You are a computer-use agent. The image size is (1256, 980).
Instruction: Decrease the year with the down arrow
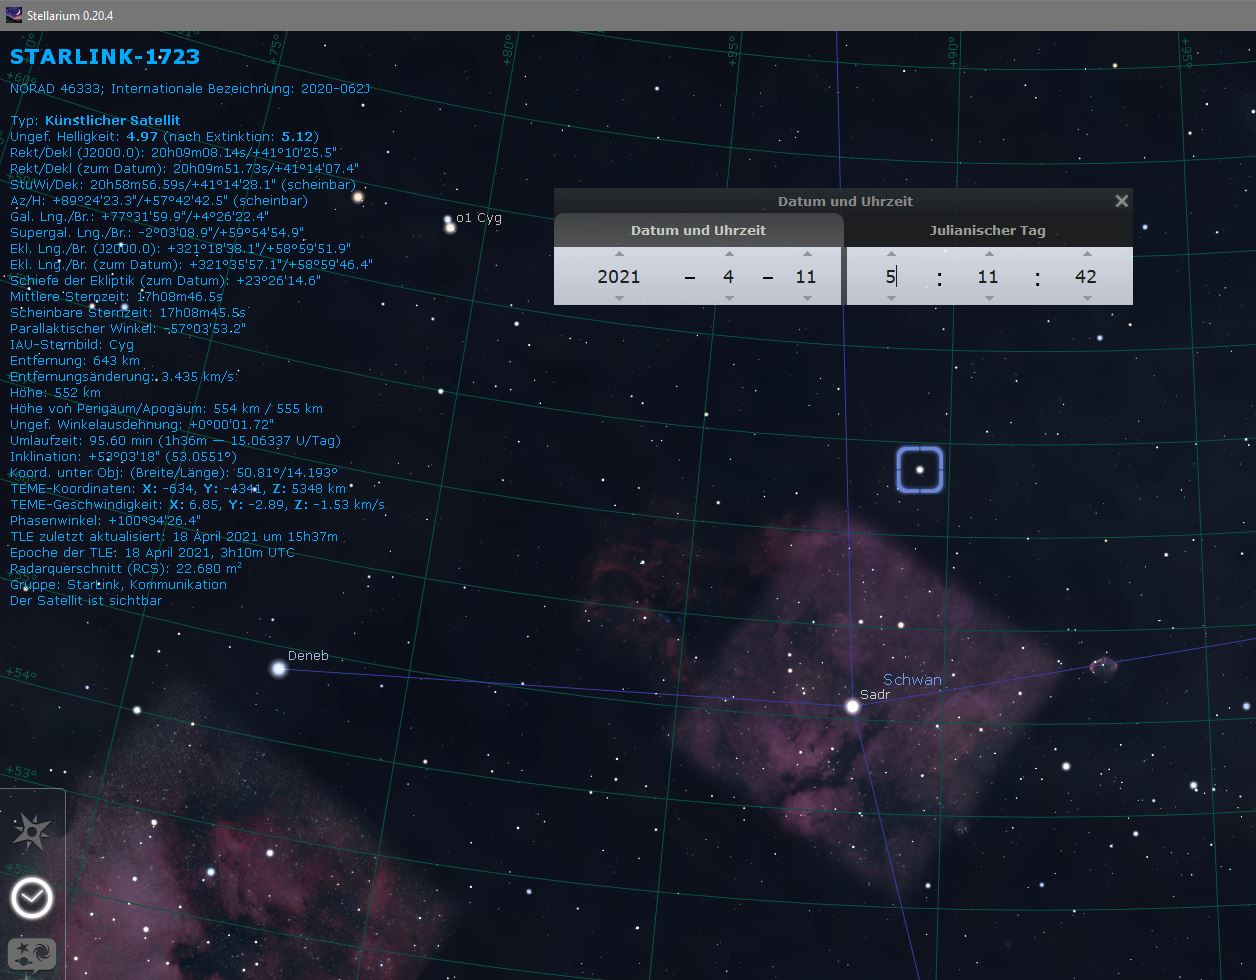(x=619, y=298)
